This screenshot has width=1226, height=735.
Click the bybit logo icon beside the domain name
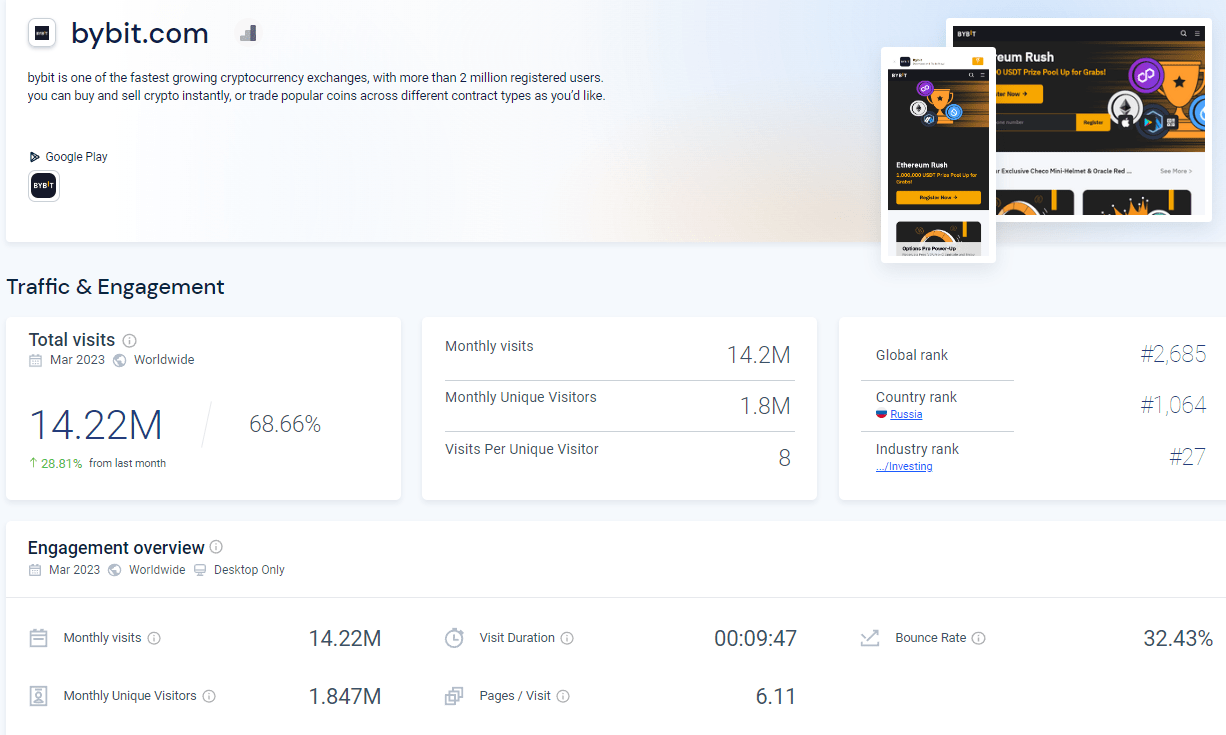41,33
